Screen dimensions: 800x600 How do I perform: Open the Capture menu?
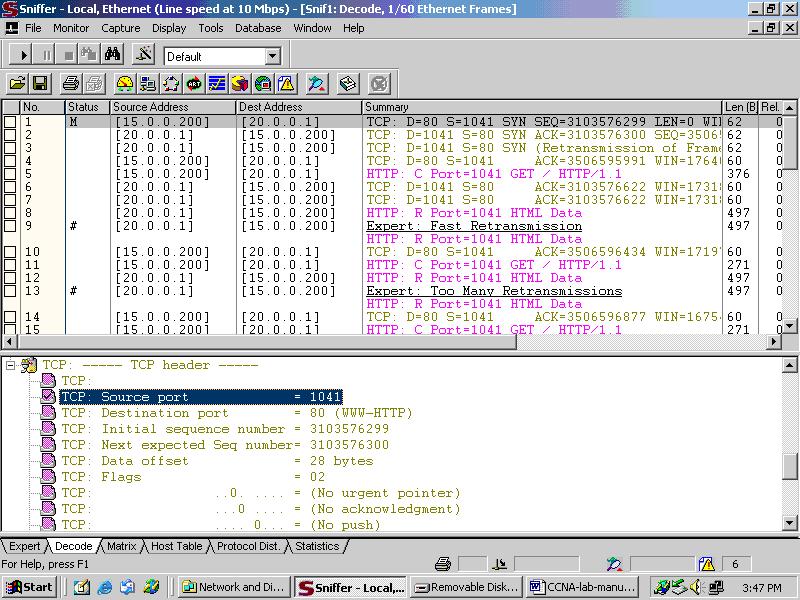[120, 28]
